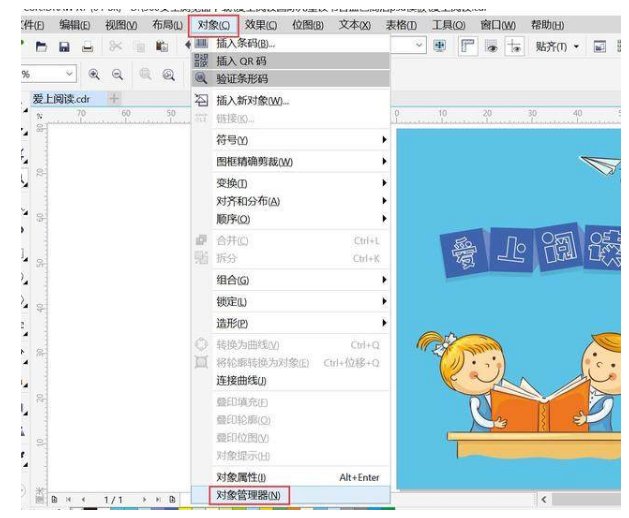The height and width of the screenshot is (518, 629).
Task: Select 插入新对象(W)... menu item
Action: pos(291,100)
